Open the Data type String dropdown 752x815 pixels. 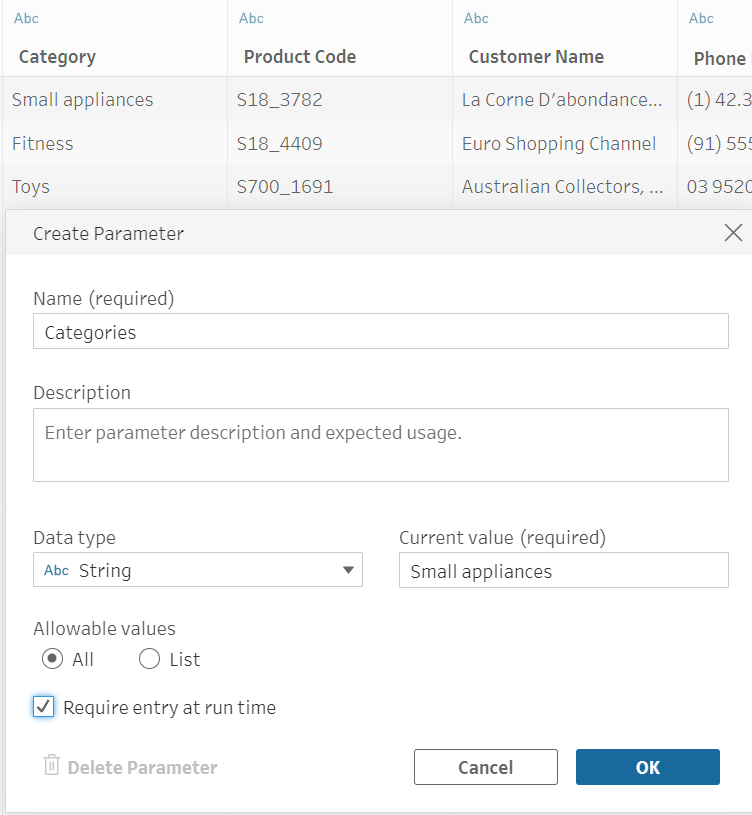[x=198, y=570]
